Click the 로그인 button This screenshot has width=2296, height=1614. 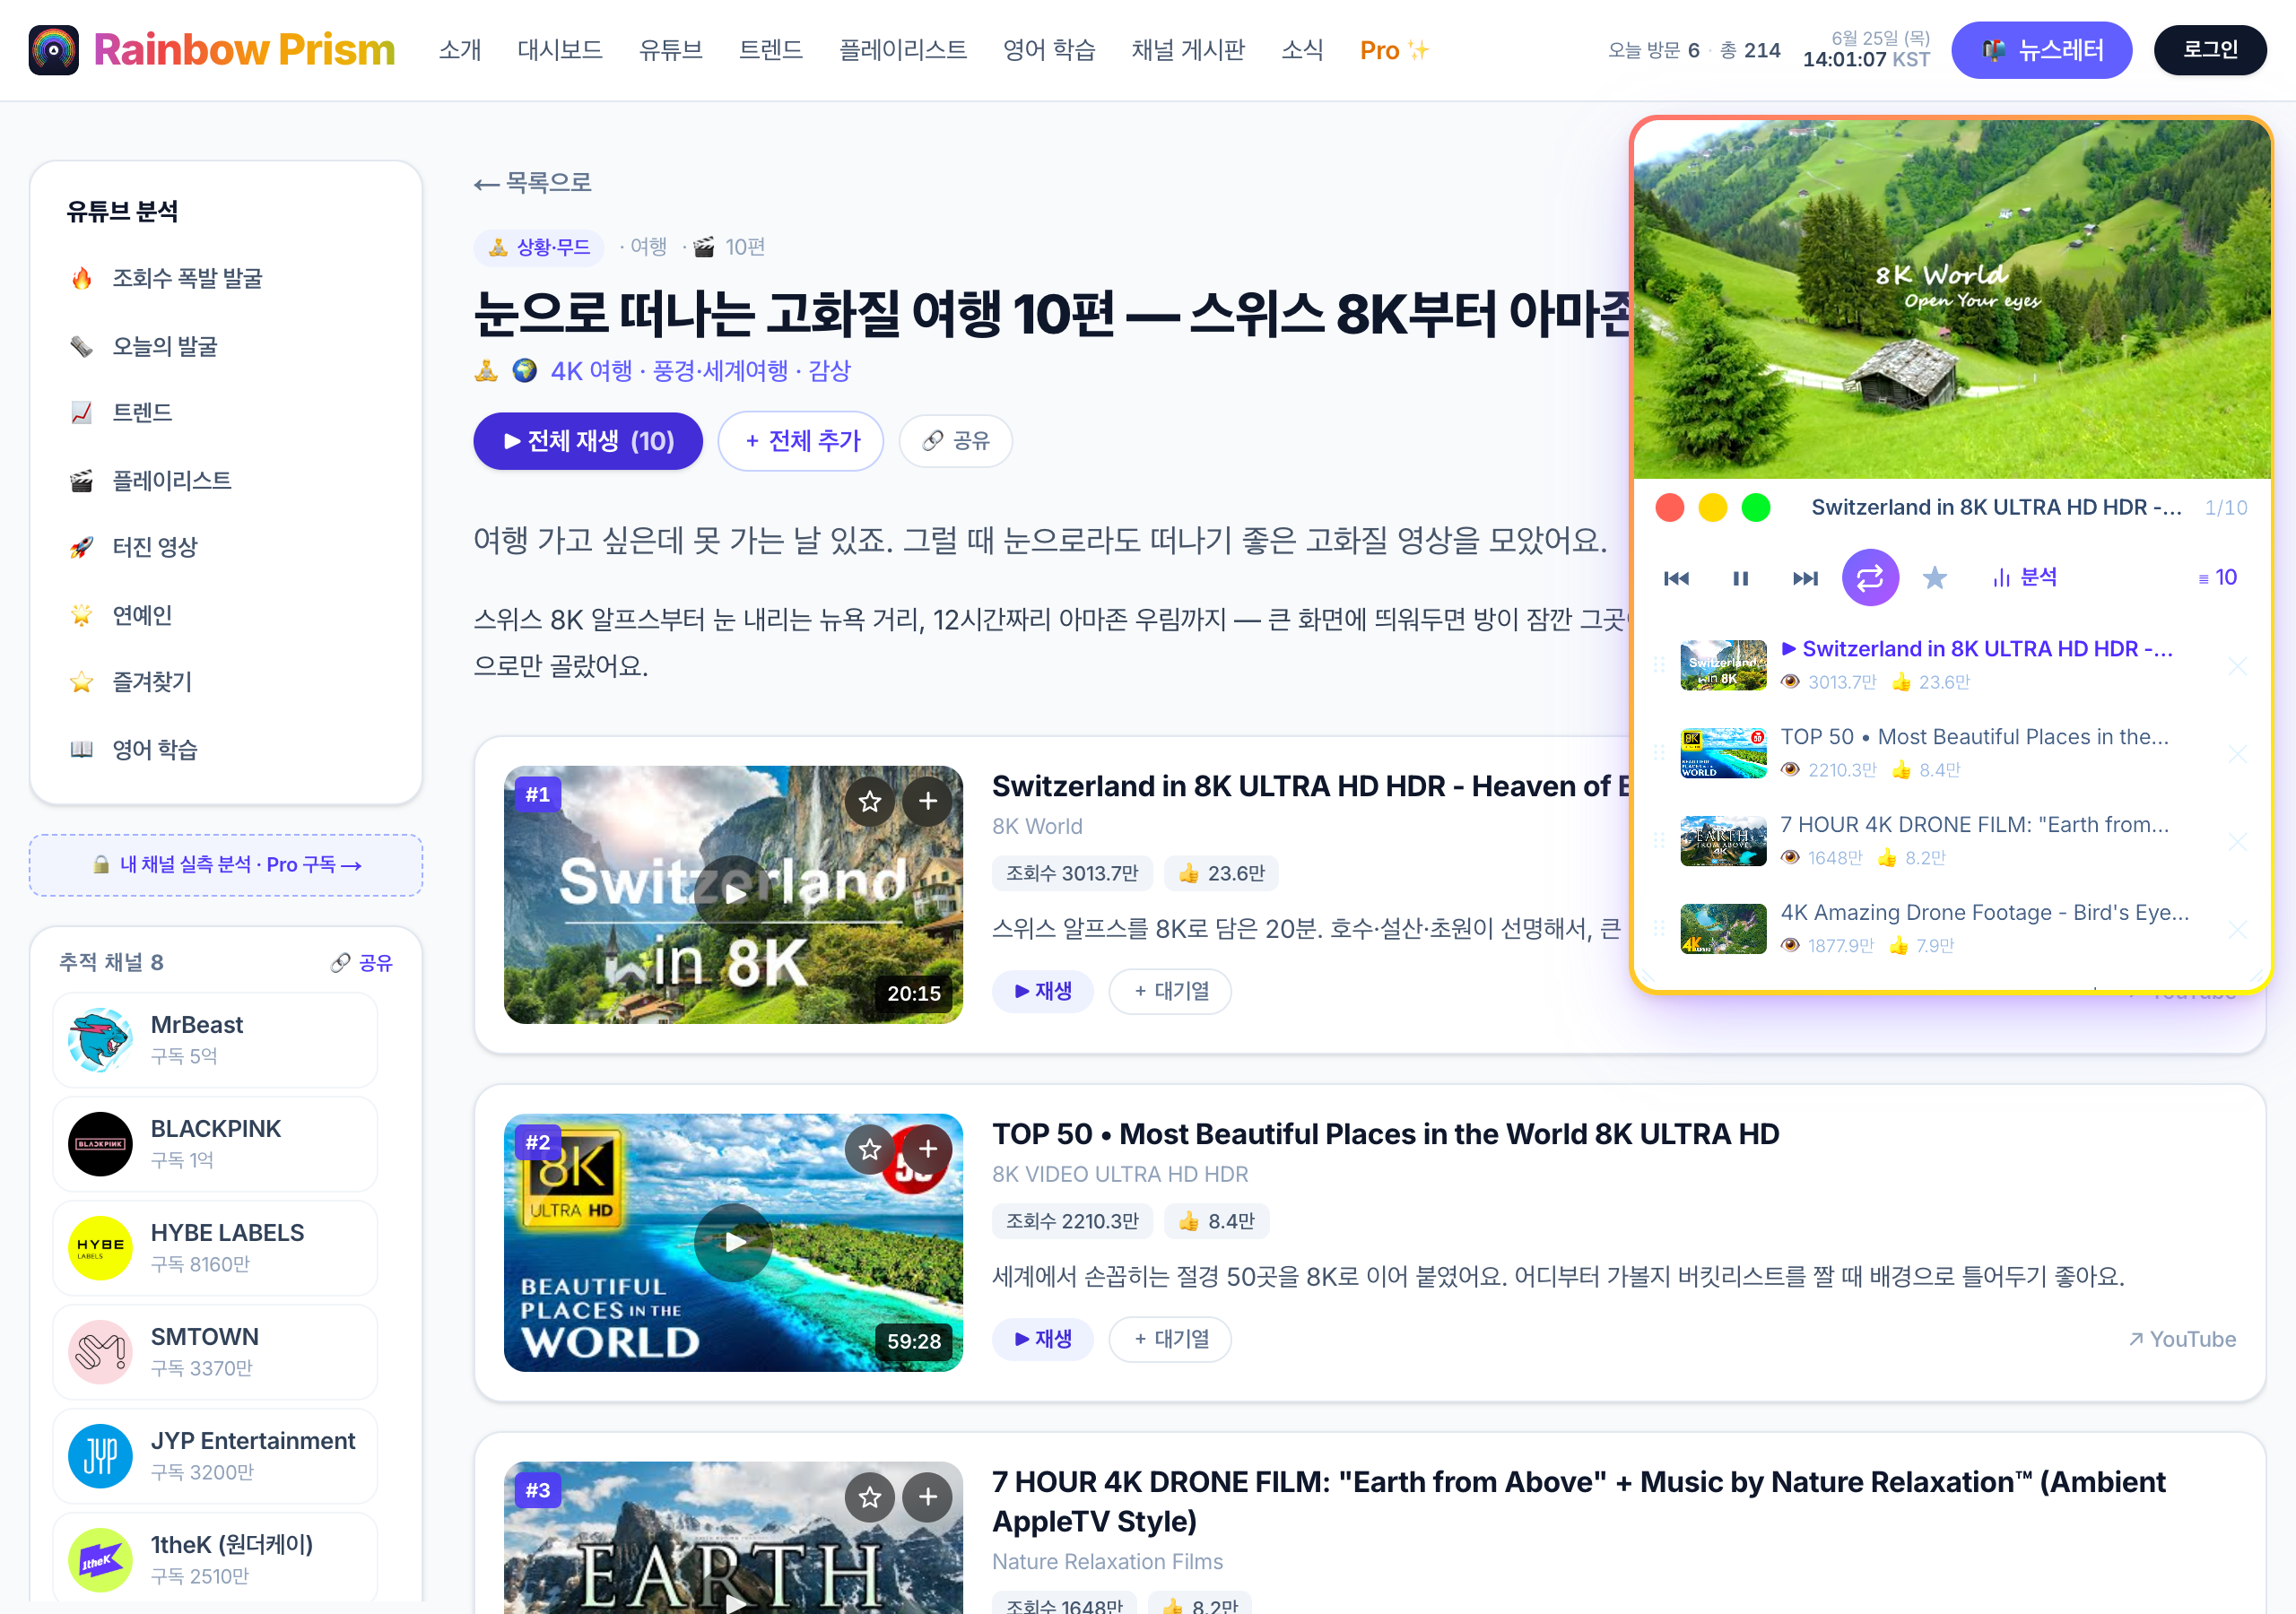tap(2210, 50)
